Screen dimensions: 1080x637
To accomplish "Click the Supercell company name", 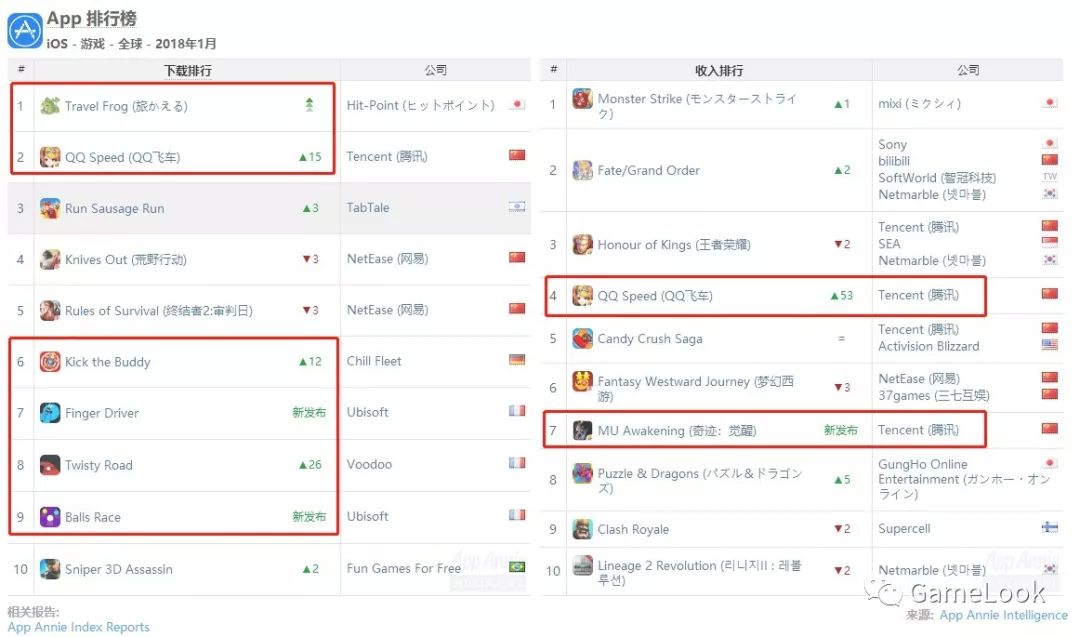I will (904, 528).
